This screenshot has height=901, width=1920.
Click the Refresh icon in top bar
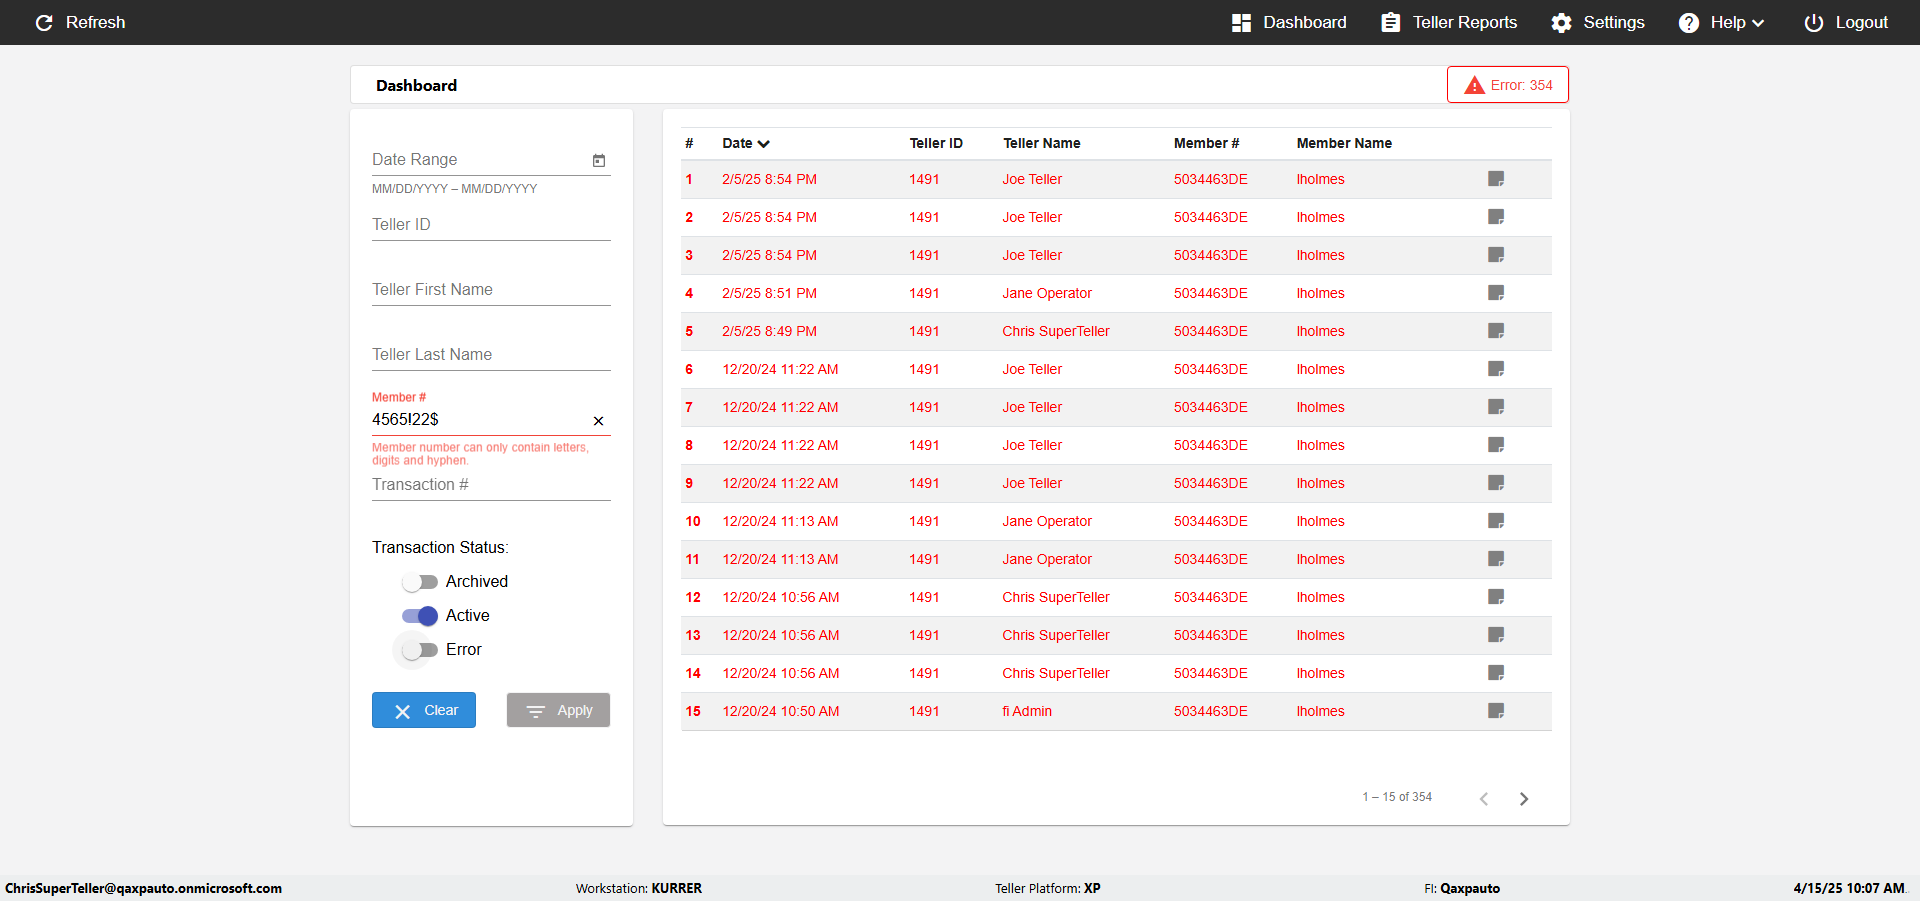(x=44, y=22)
